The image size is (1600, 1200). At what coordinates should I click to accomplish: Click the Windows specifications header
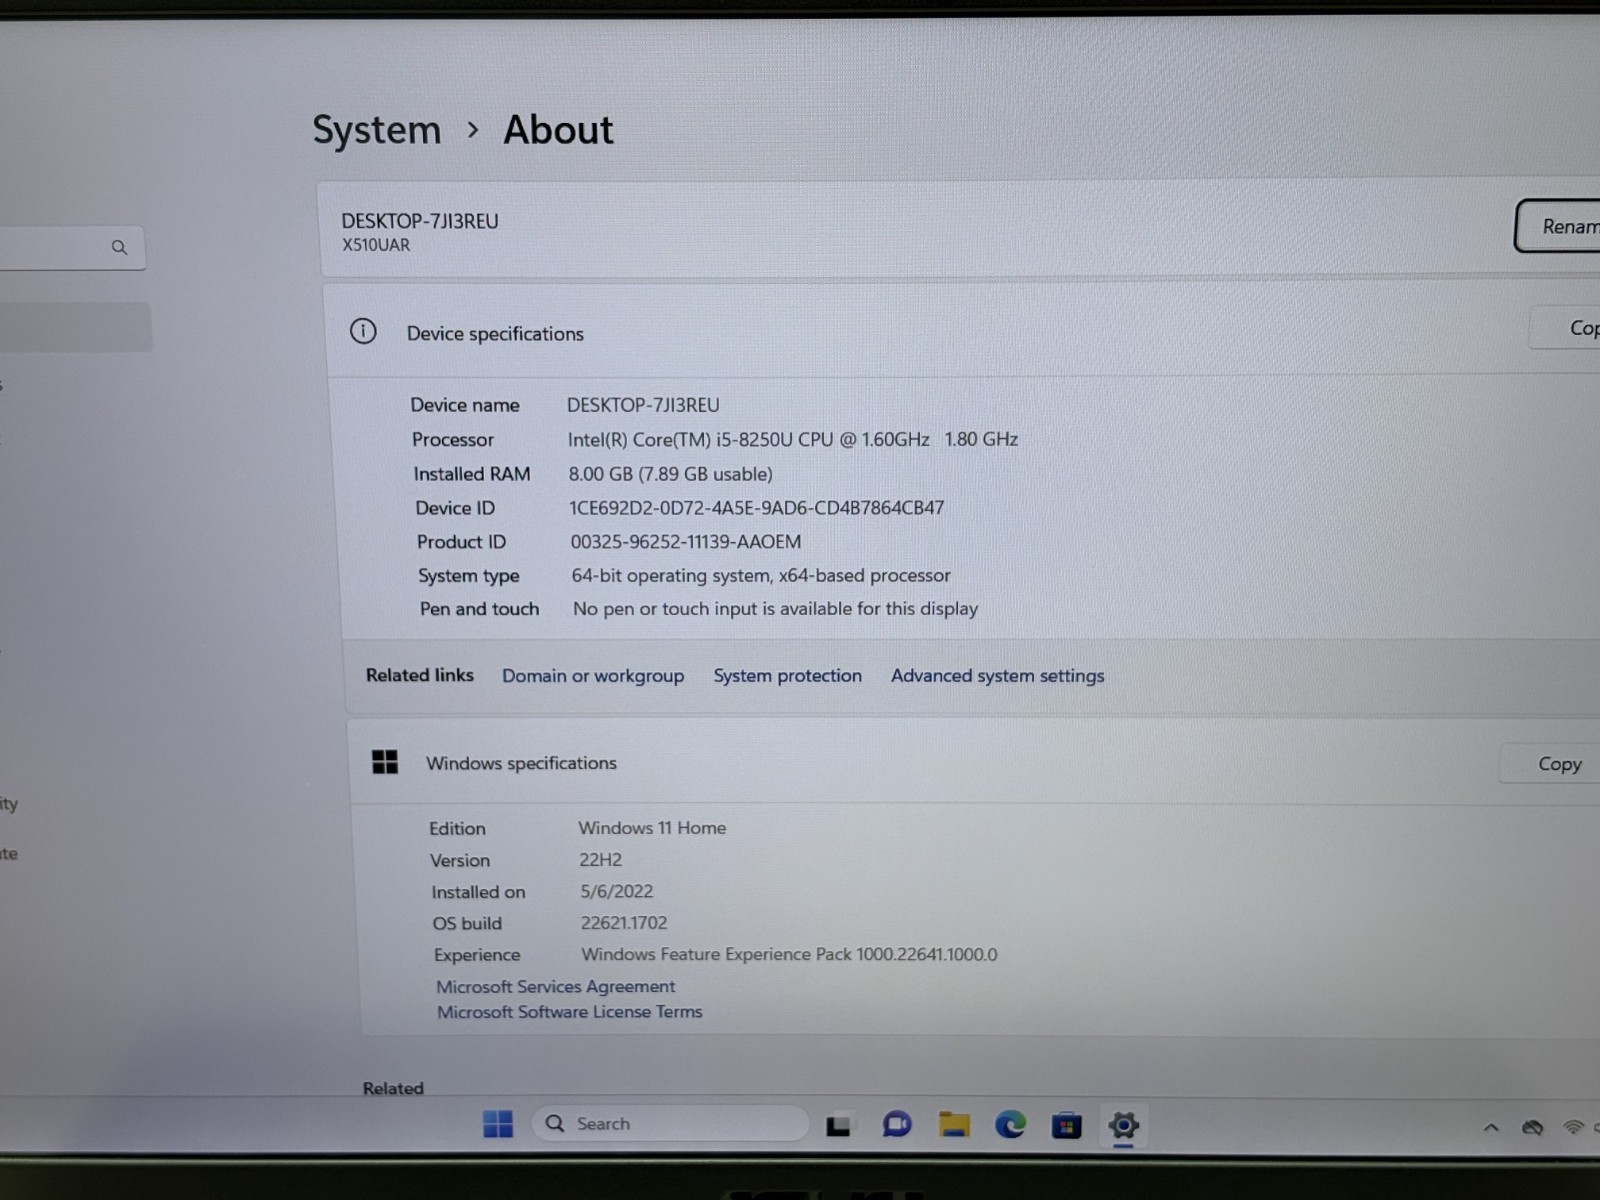click(x=521, y=763)
